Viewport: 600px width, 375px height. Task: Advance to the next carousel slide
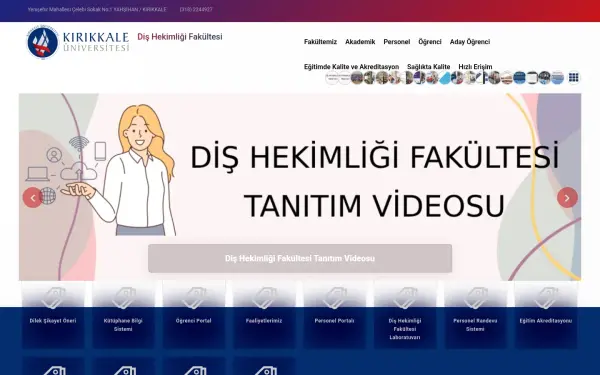[567, 197]
